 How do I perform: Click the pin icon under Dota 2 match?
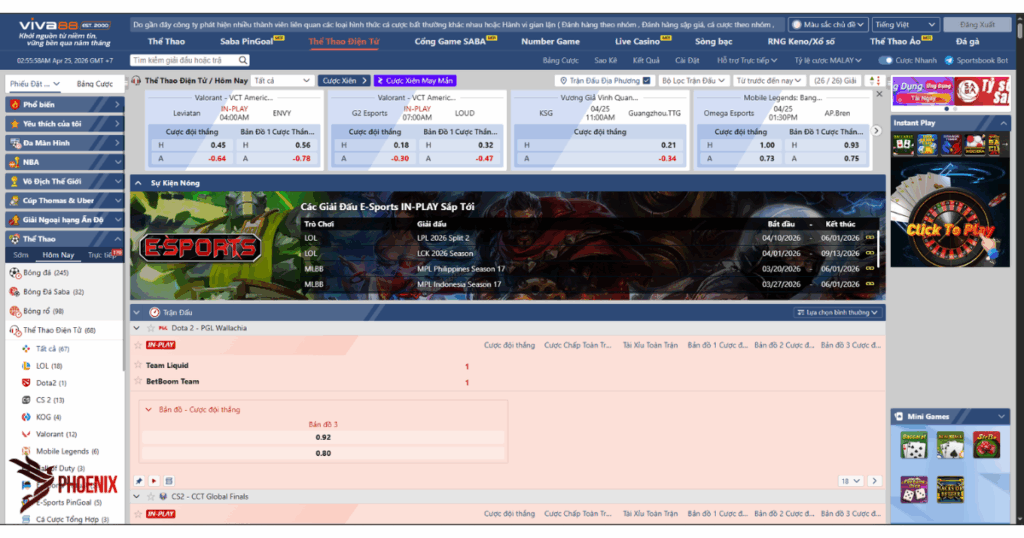tap(139, 481)
